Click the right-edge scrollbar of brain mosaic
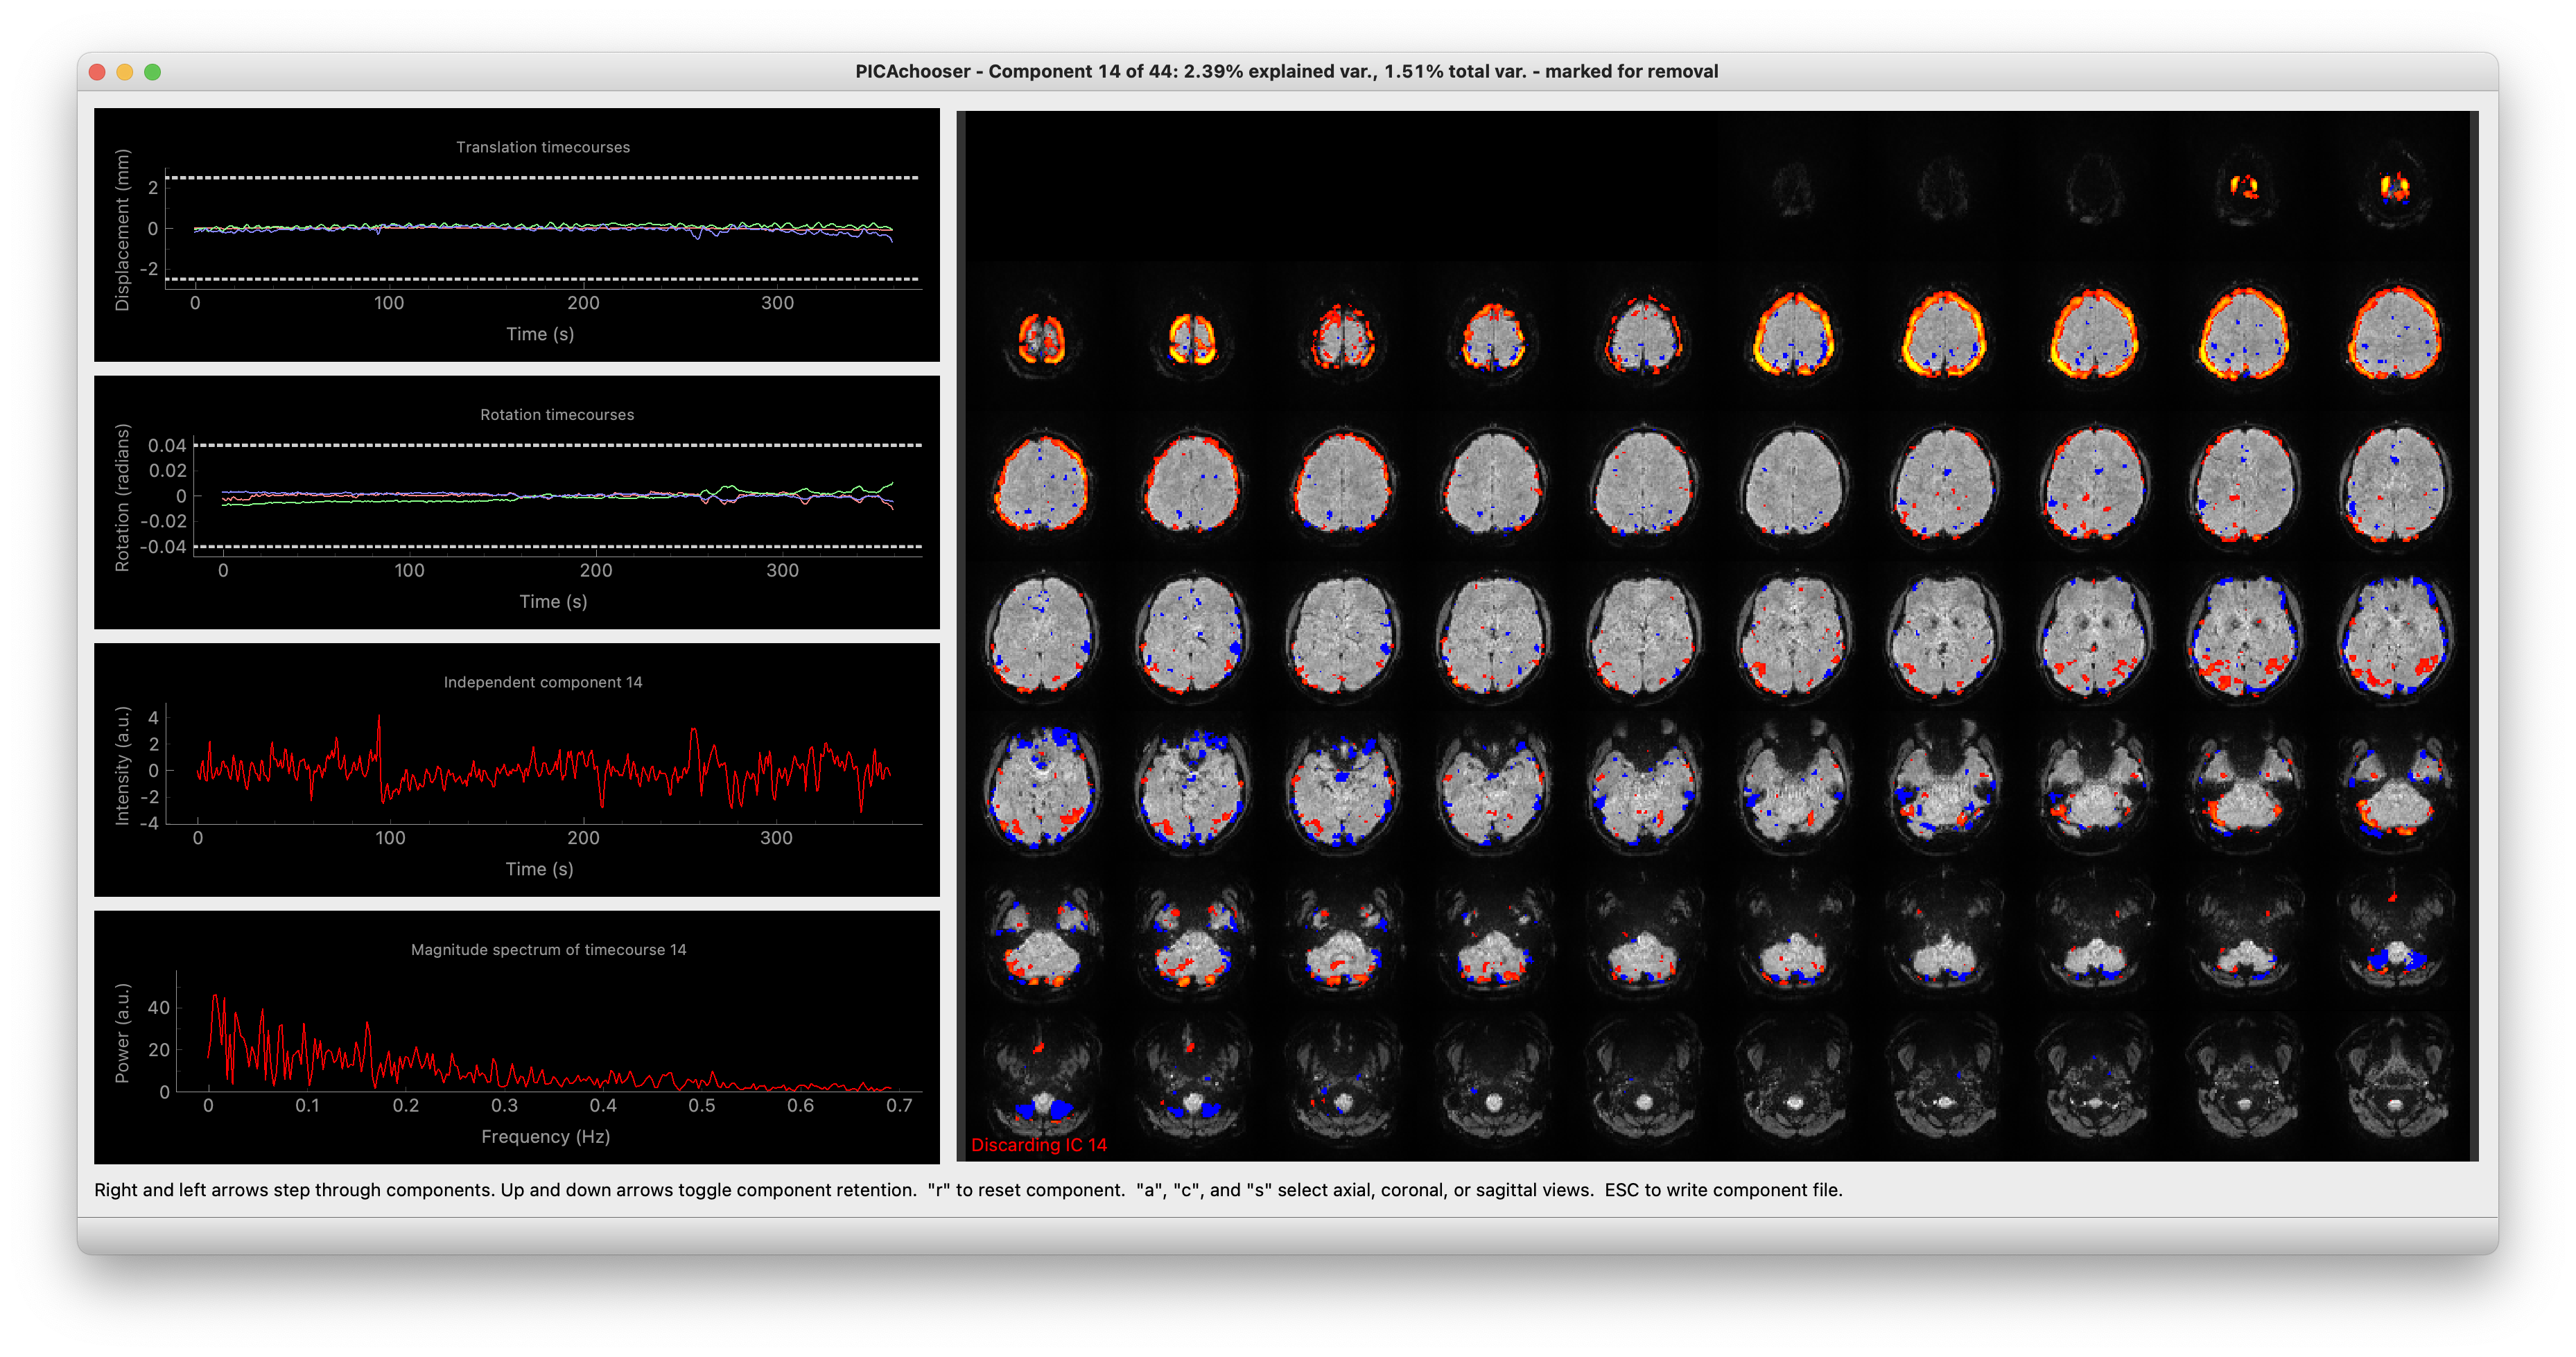This screenshot has width=2576, height=1357. [2474, 636]
